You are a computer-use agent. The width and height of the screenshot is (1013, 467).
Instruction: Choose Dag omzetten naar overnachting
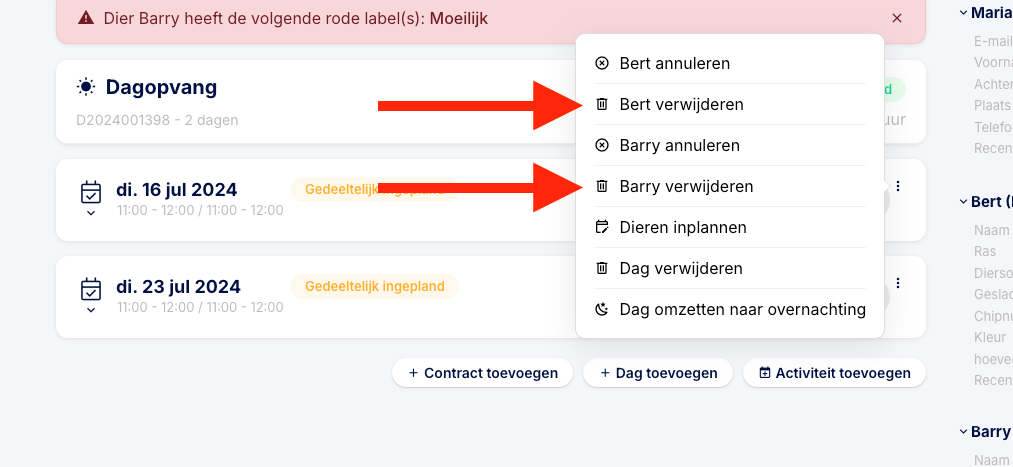[x=742, y=309]
